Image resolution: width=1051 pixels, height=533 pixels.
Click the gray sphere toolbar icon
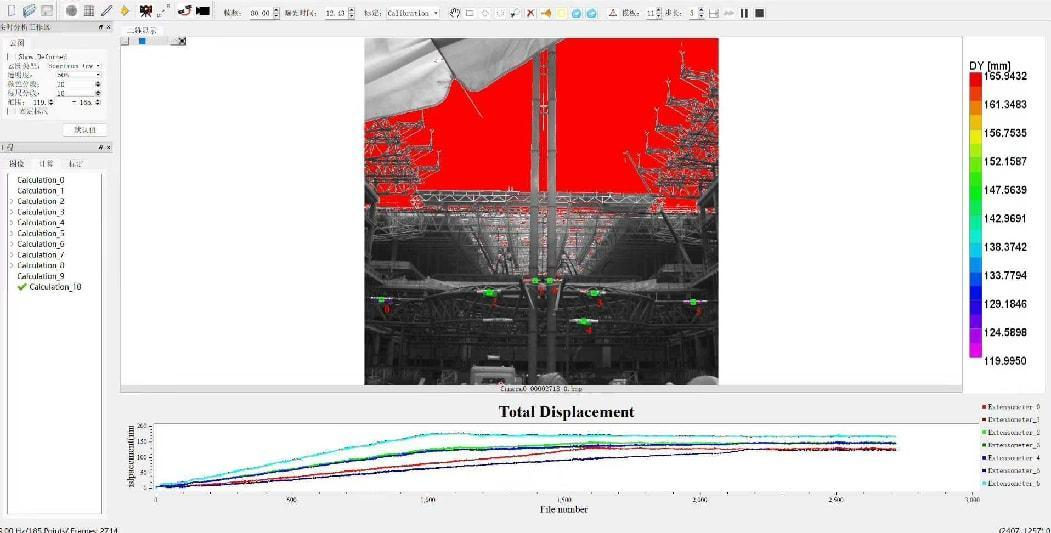72,11
